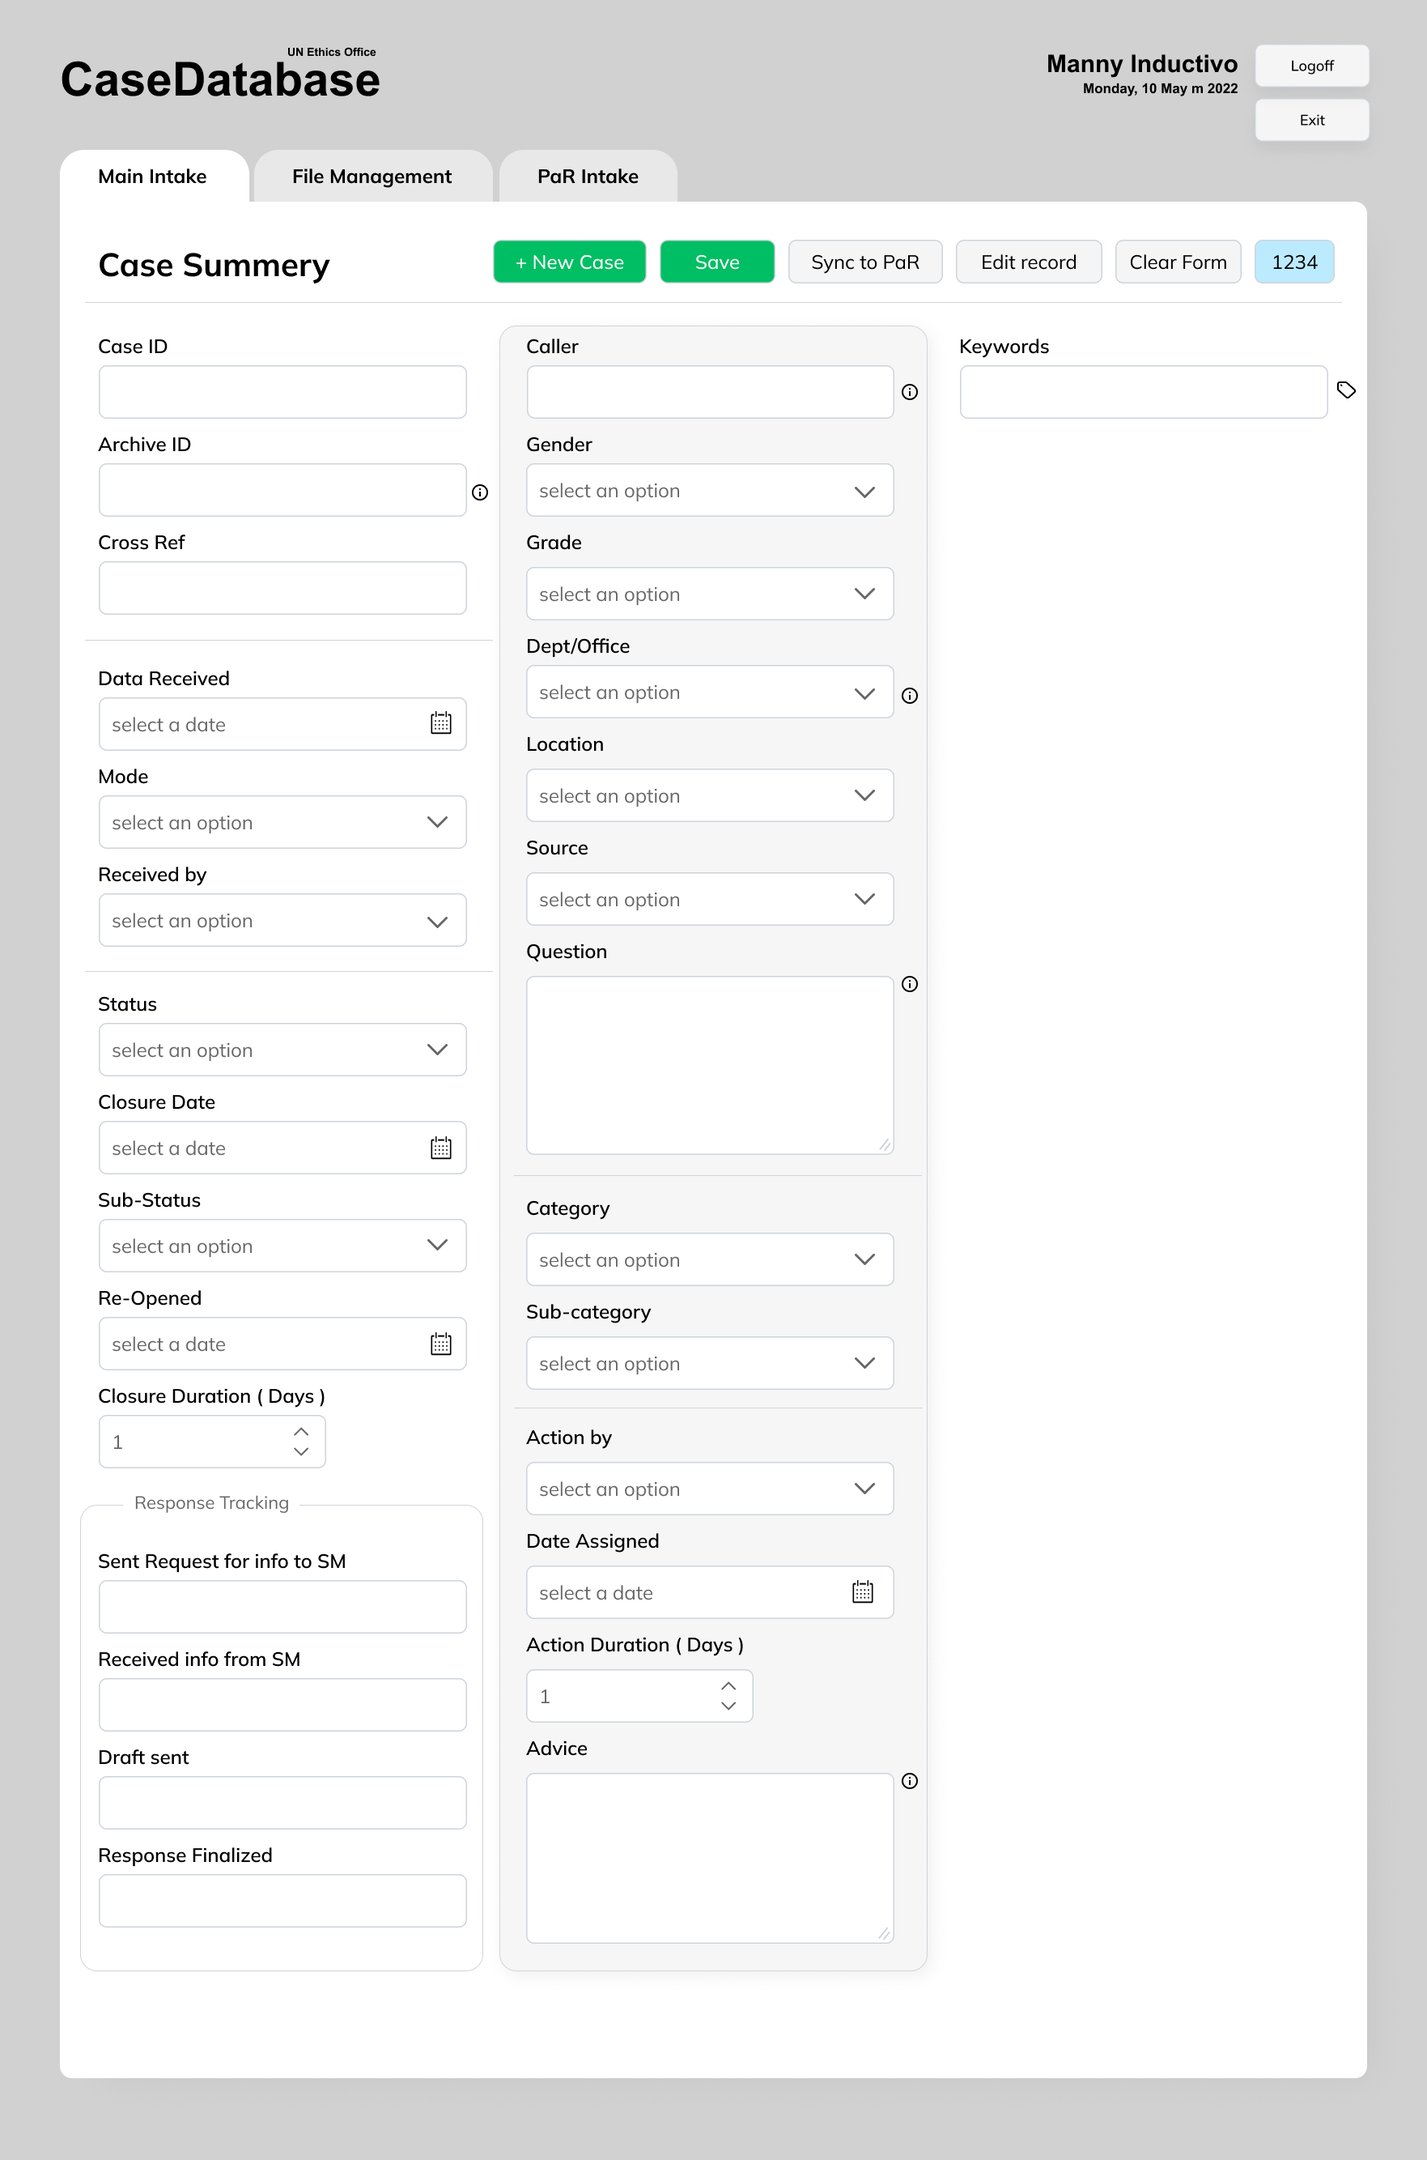Increase Closure Duration days with up arrow

coord(301,1432)
